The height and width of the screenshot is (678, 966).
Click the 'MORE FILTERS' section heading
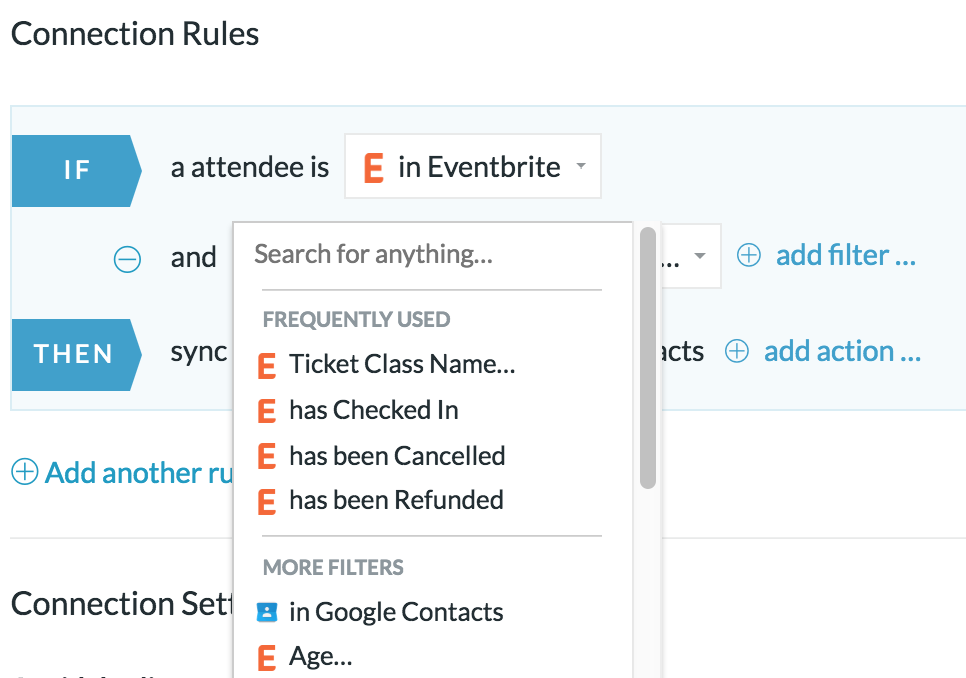pyautogui.click(x=333, y=567)
